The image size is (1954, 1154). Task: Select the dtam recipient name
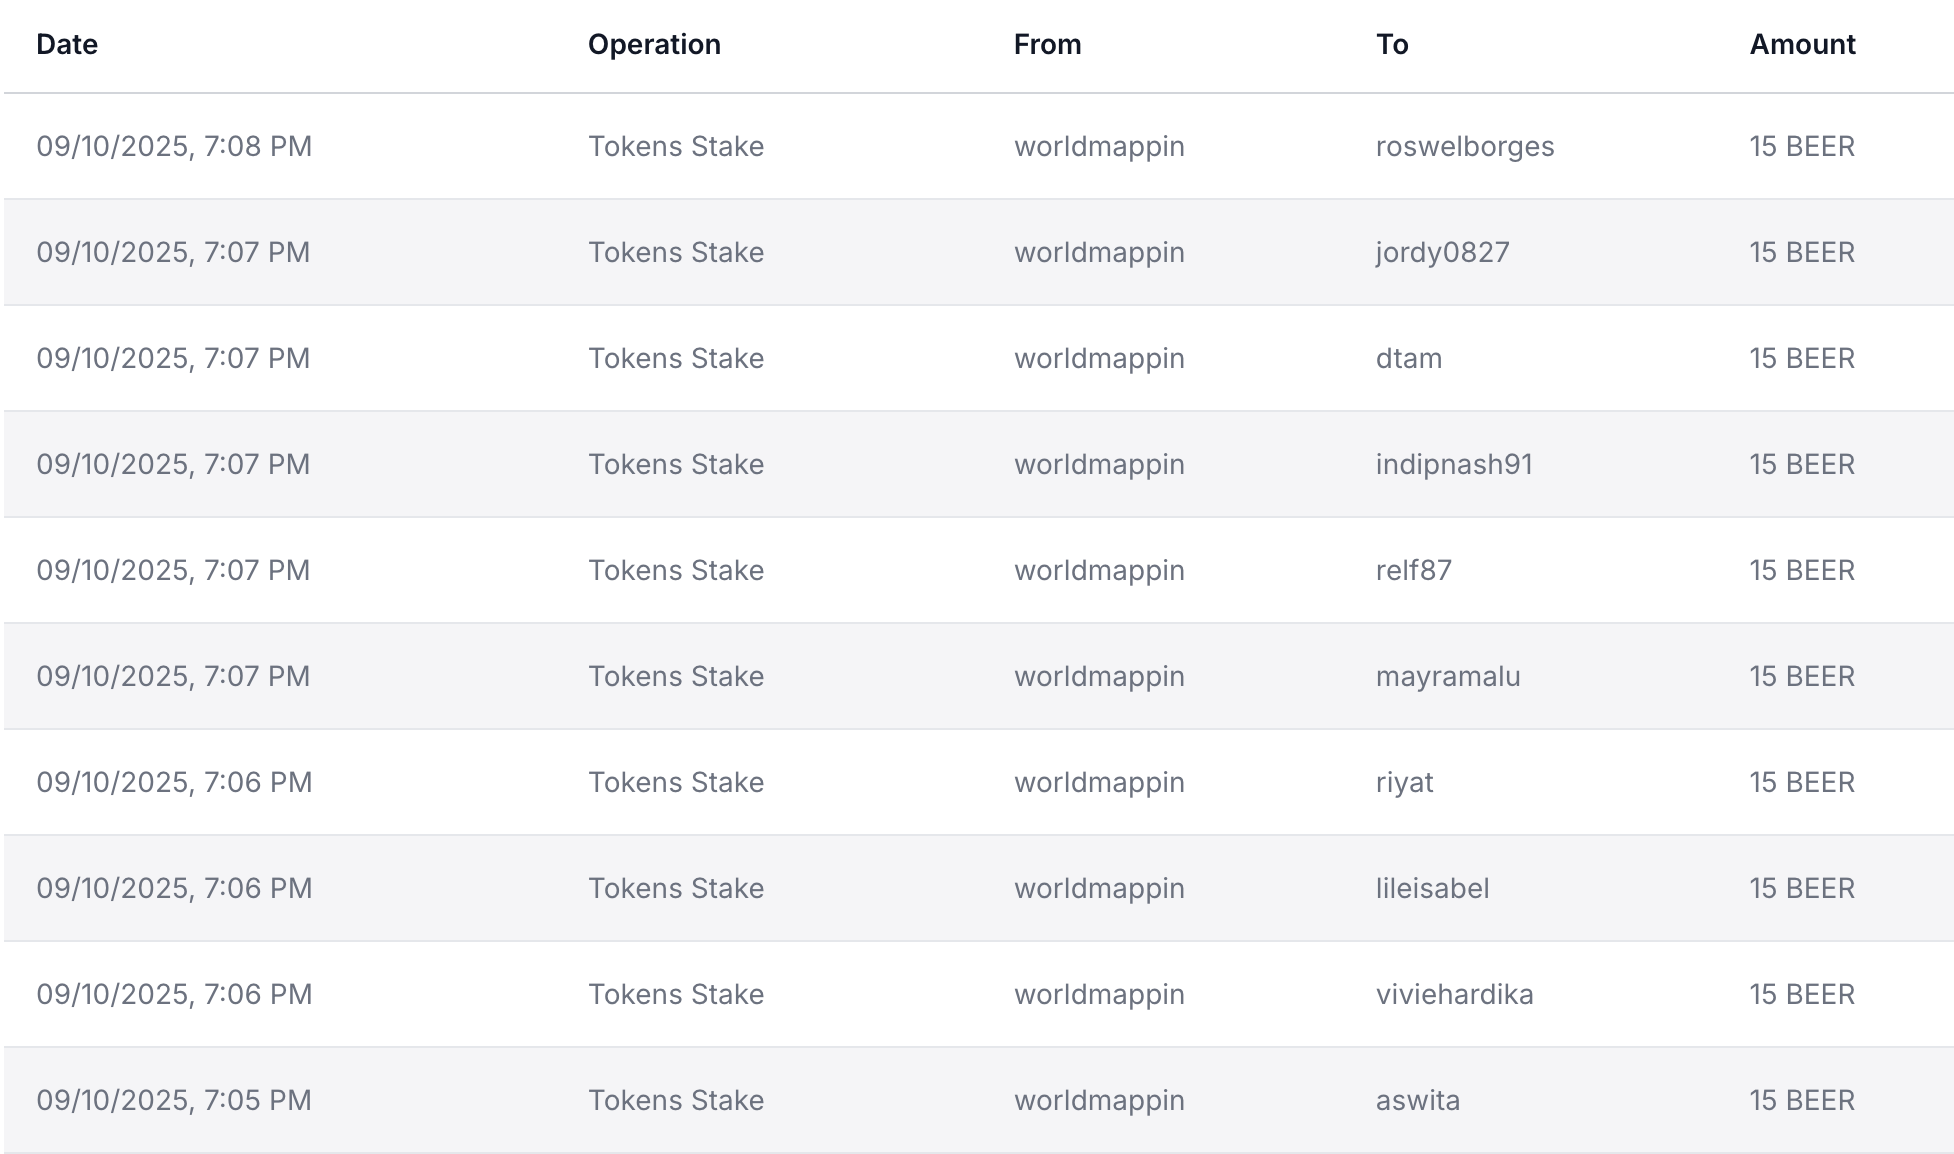point(1409,358)
